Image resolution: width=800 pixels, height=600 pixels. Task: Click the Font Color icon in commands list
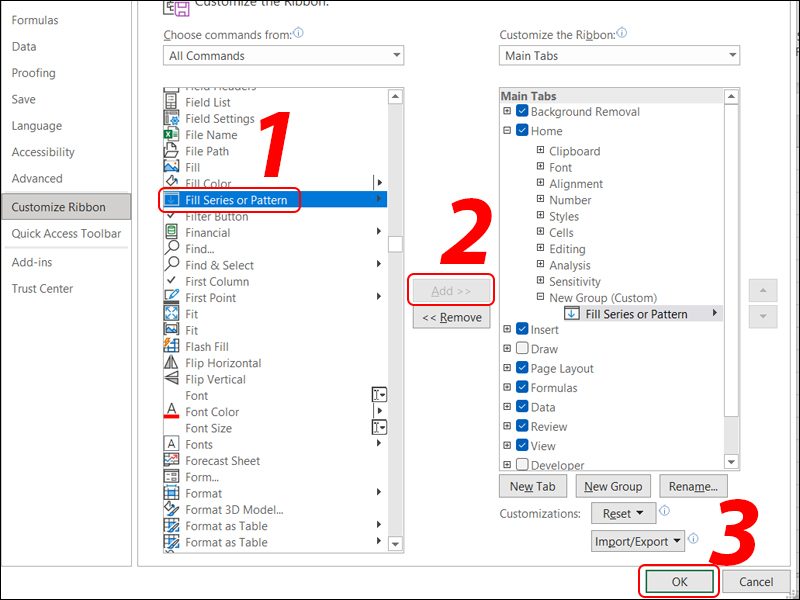tap(171, 412)
